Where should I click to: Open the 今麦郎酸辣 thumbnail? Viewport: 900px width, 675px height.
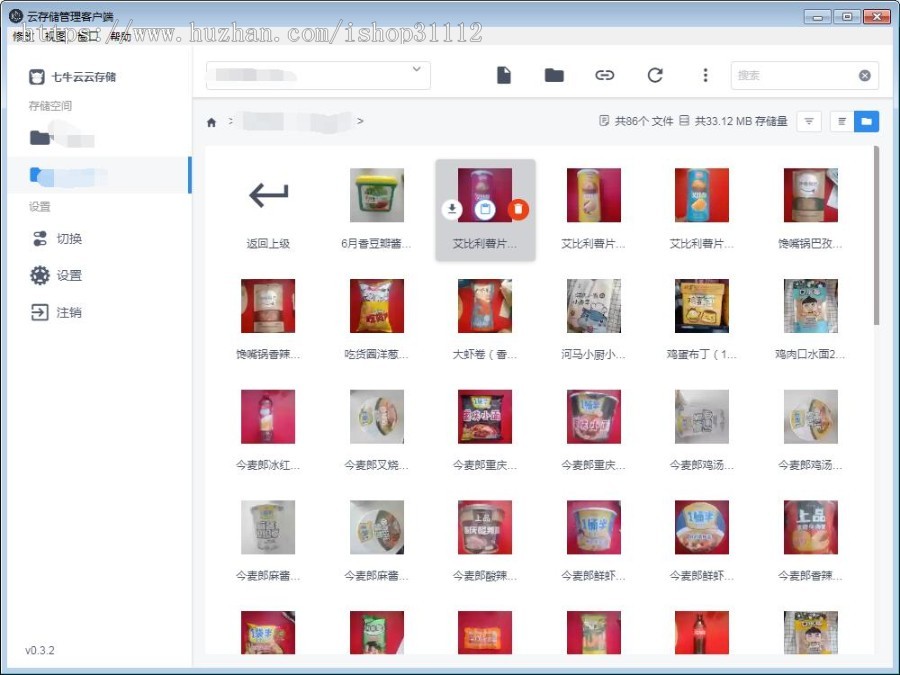[485, 527]
